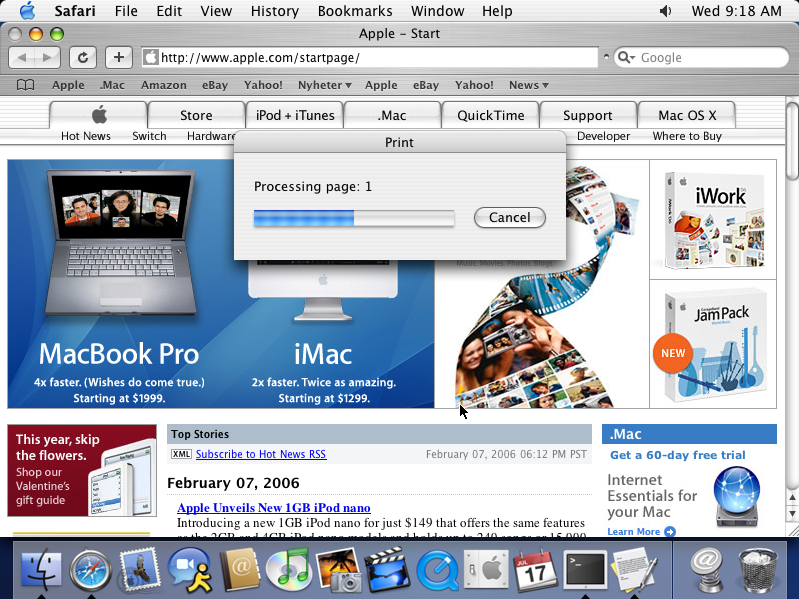Open the Help menu
799x599 pixels.
(497, 11)
